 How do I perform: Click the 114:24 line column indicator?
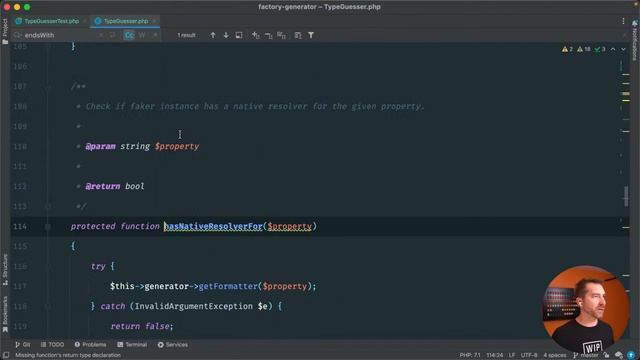(x=495, y=356)
